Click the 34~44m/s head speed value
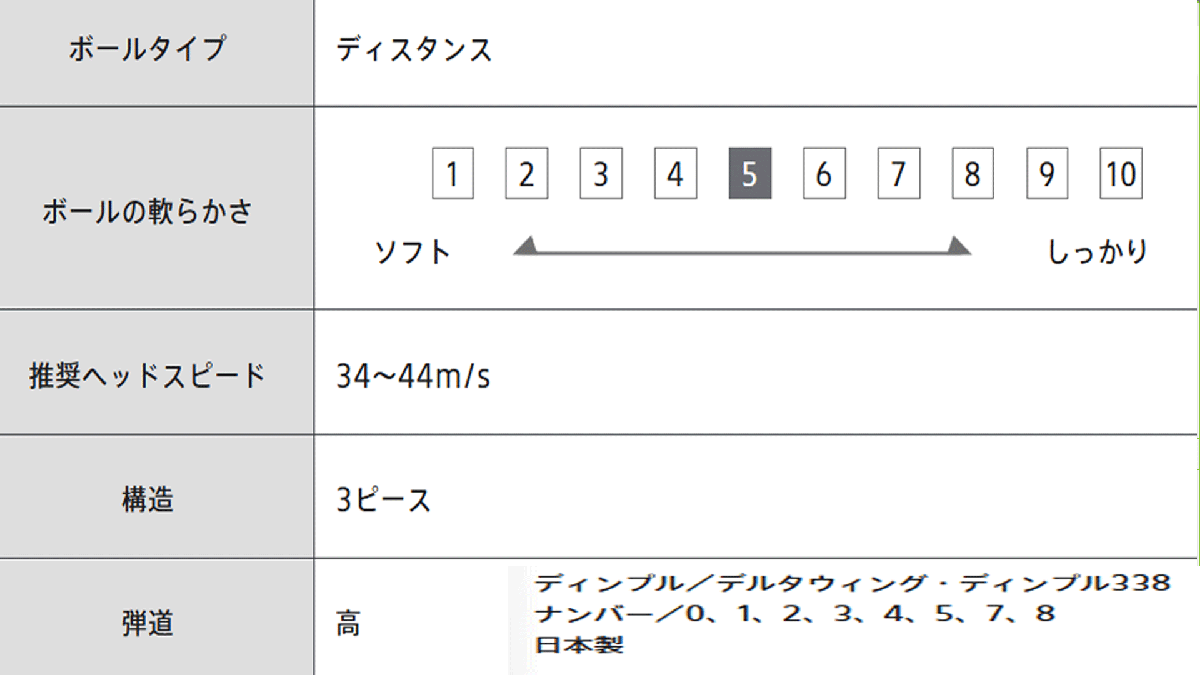 click(413, 378)
